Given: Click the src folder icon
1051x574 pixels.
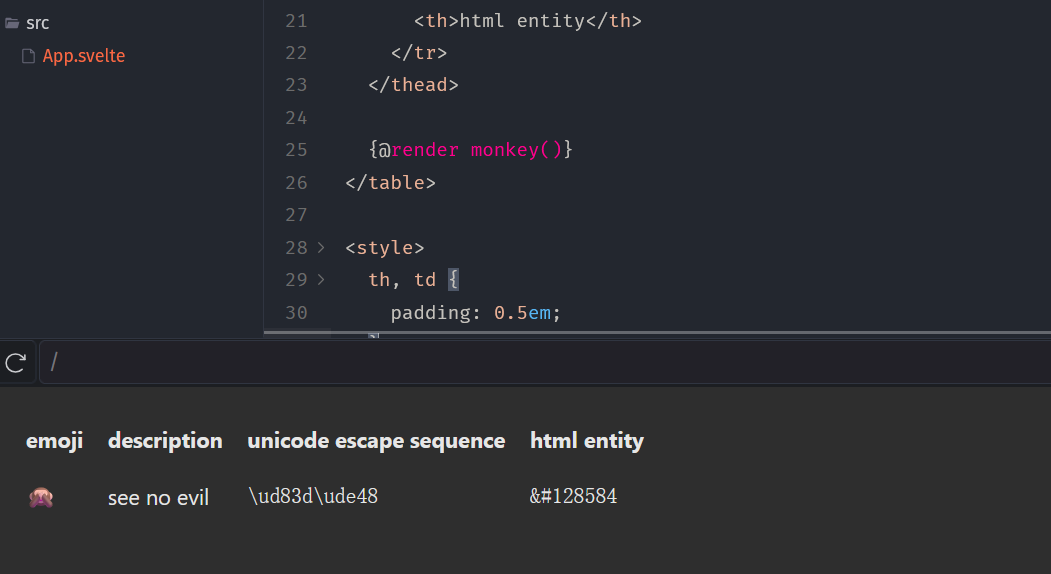Looking at the screenshot, I should 12,23.
